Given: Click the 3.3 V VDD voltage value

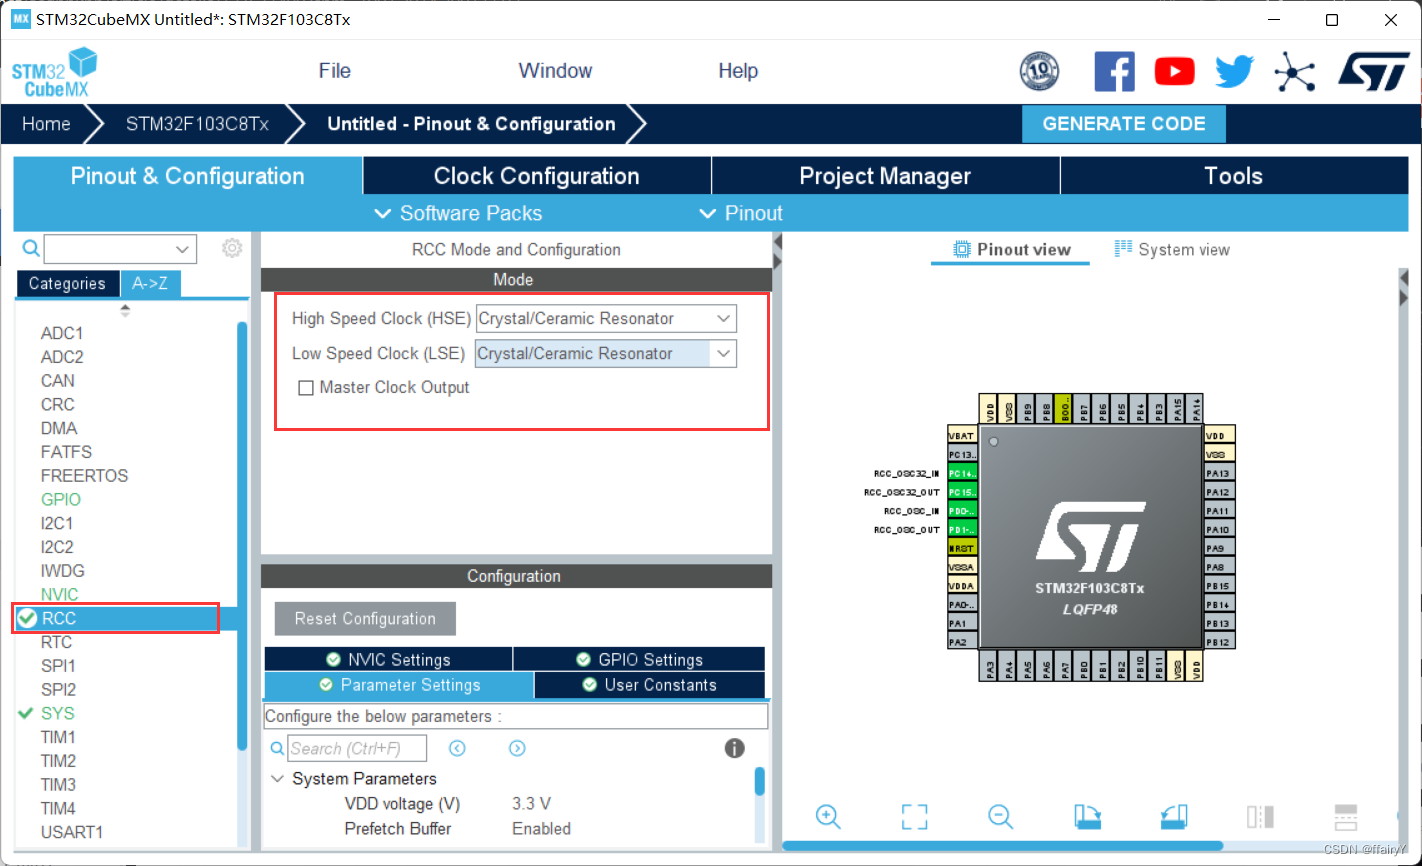Looking at the screenshot, I should click(x=531, y=804).
